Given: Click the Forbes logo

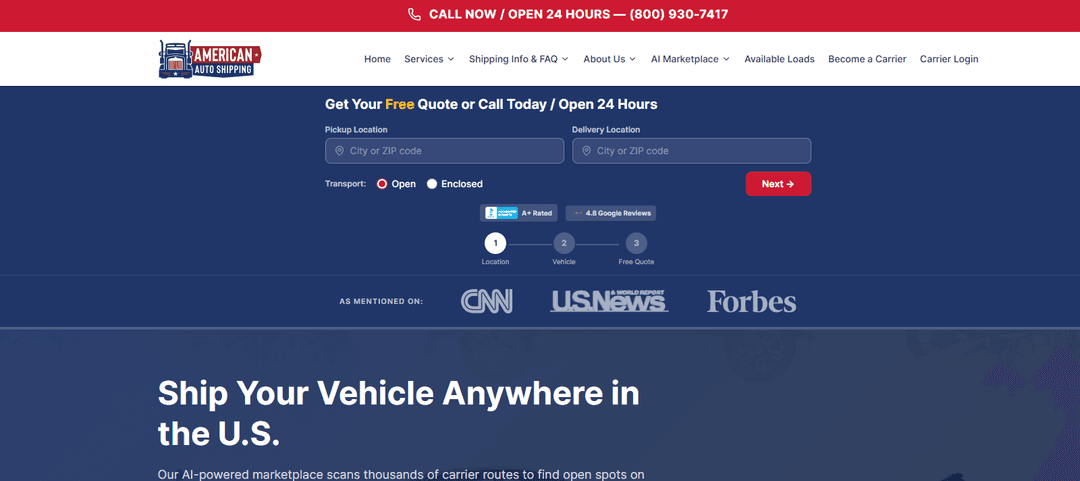Looking at the screenshot, I should 751,302.
